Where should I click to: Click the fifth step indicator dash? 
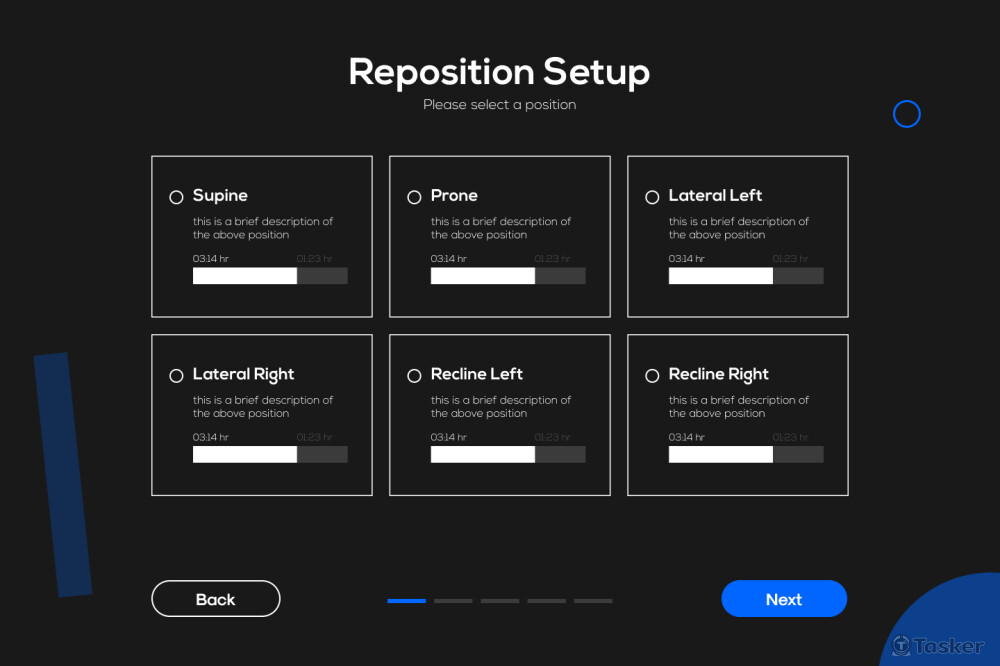593,601
